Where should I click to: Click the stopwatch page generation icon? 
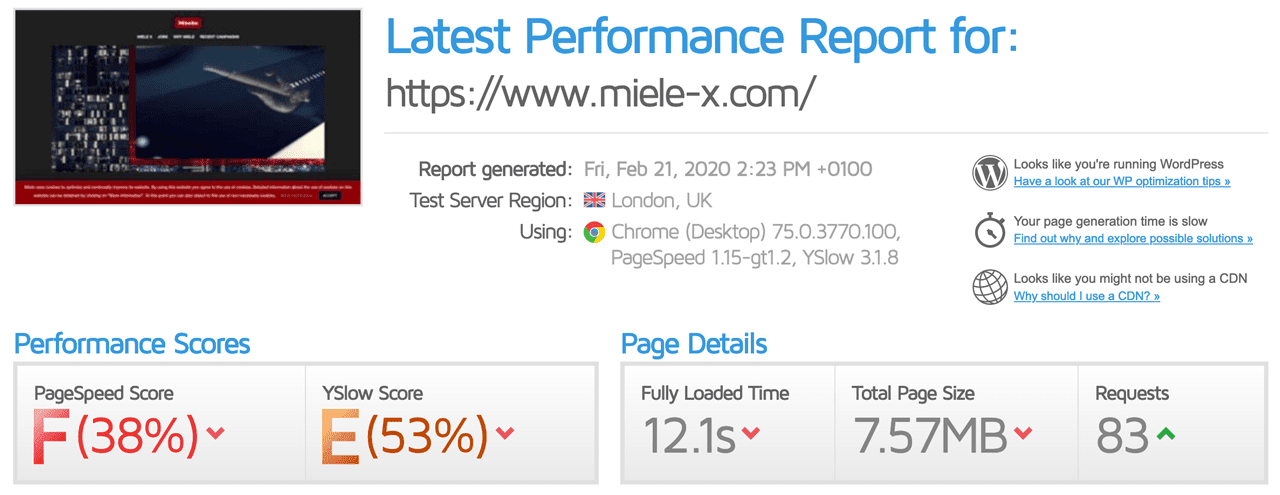click(989, 230)
